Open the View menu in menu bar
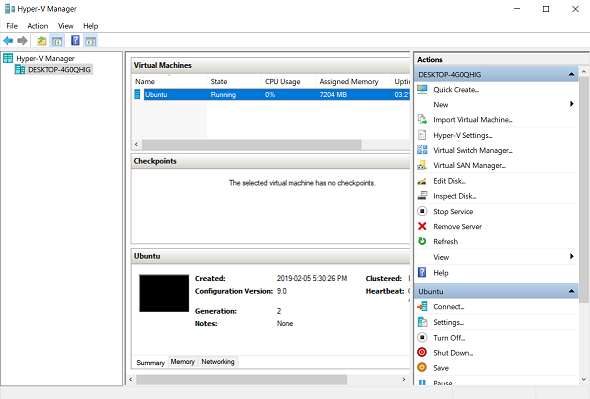The width and height of the screenshot is (590, 399). (x=65, y=26)
